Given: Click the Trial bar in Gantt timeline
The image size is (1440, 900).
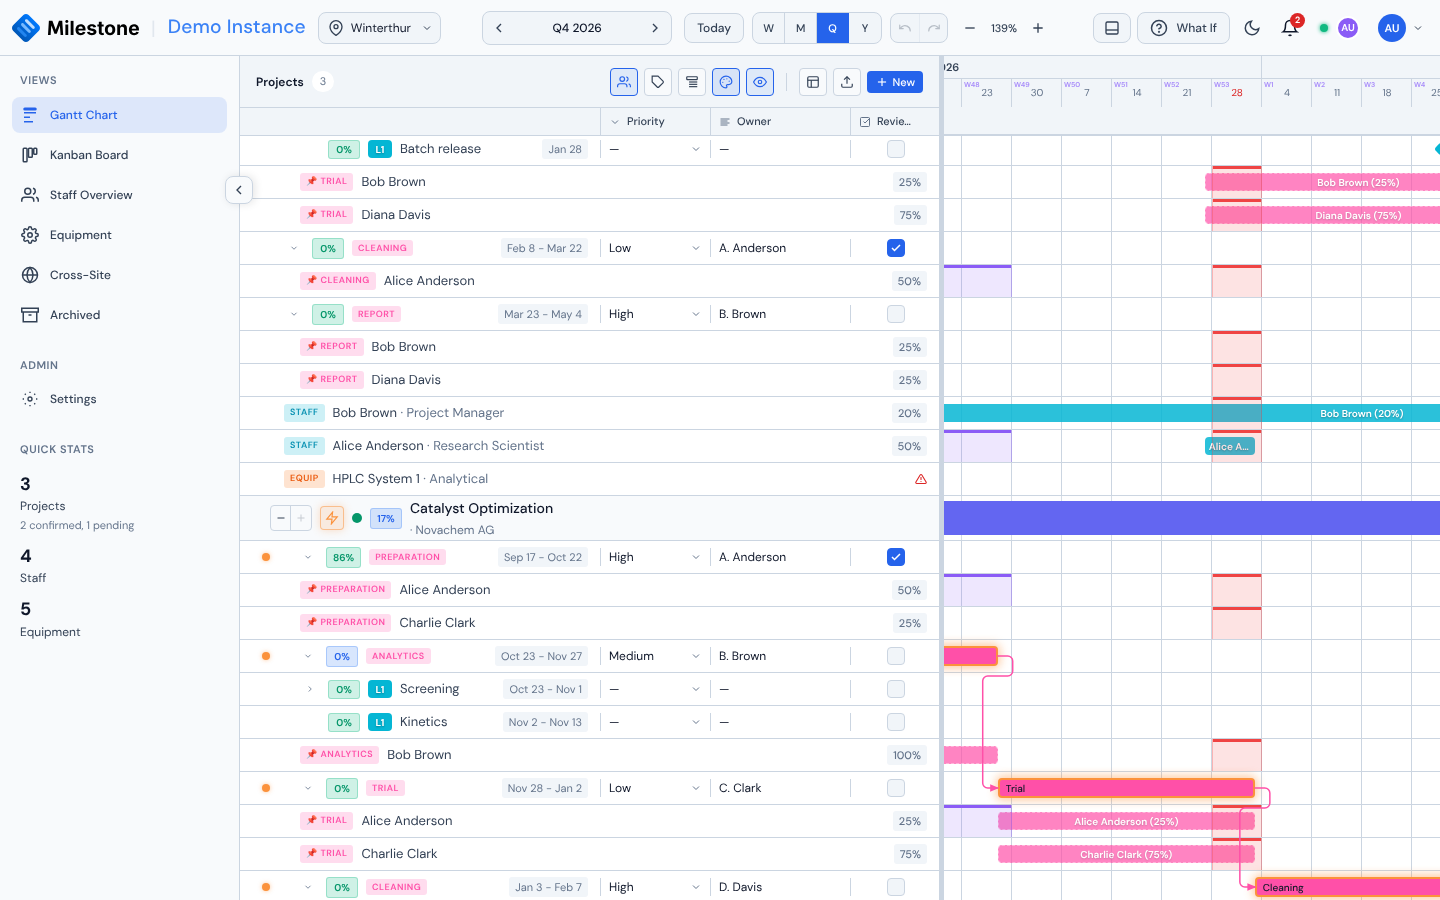Looking at the screenshot, I should pos(1126,788).
